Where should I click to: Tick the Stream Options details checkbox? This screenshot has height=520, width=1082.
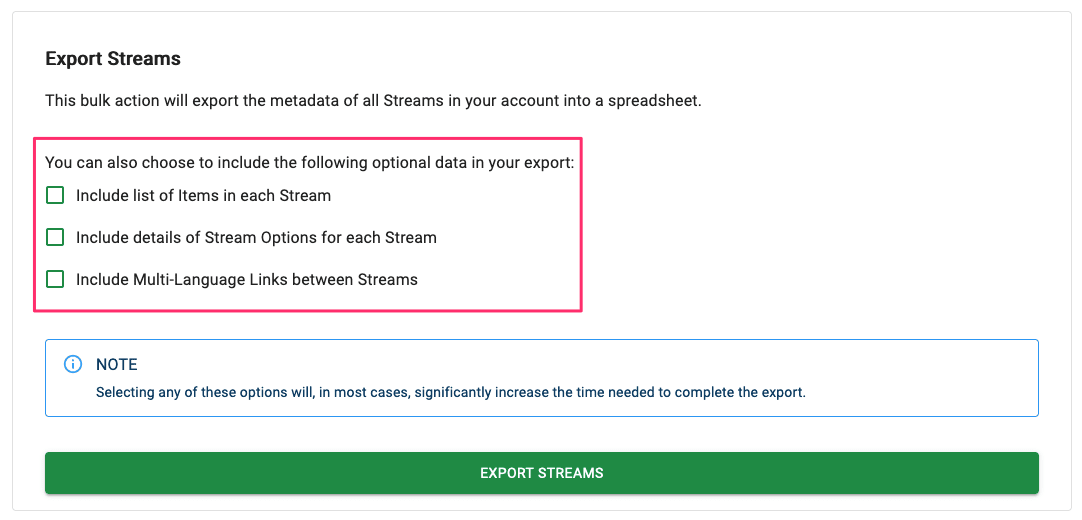tap(55, 237)
